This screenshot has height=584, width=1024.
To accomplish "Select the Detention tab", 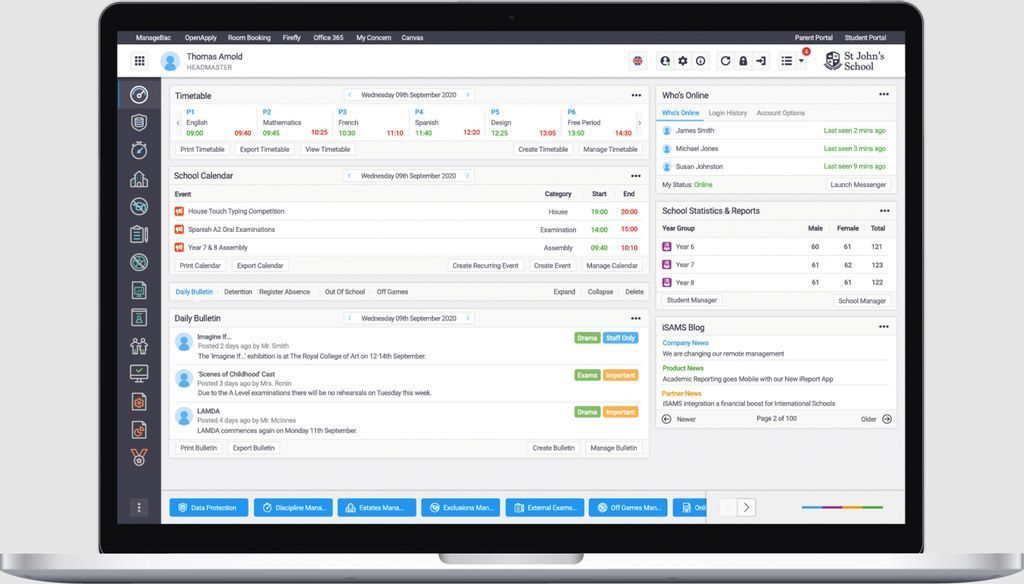I will click(x=238, y=292).
